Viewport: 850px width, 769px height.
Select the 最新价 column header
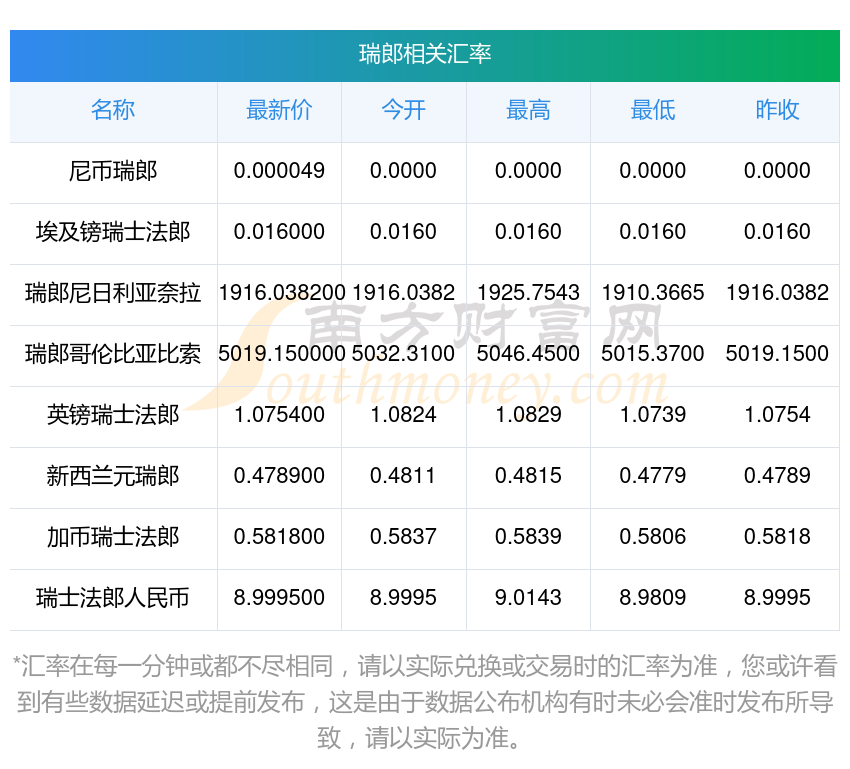[x=279, y=110]
